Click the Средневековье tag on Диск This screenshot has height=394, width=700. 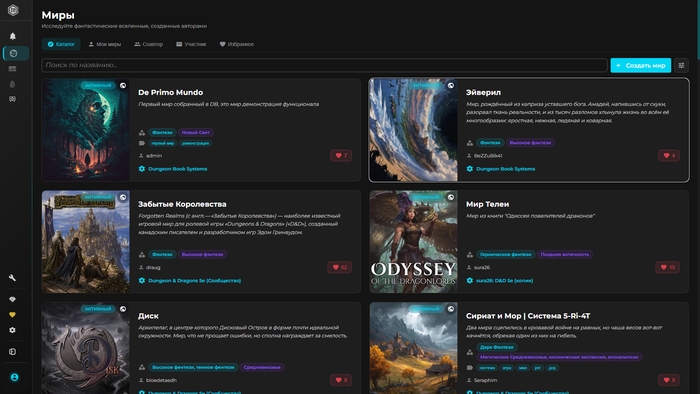pyautogui.click(x=262, y=367)
